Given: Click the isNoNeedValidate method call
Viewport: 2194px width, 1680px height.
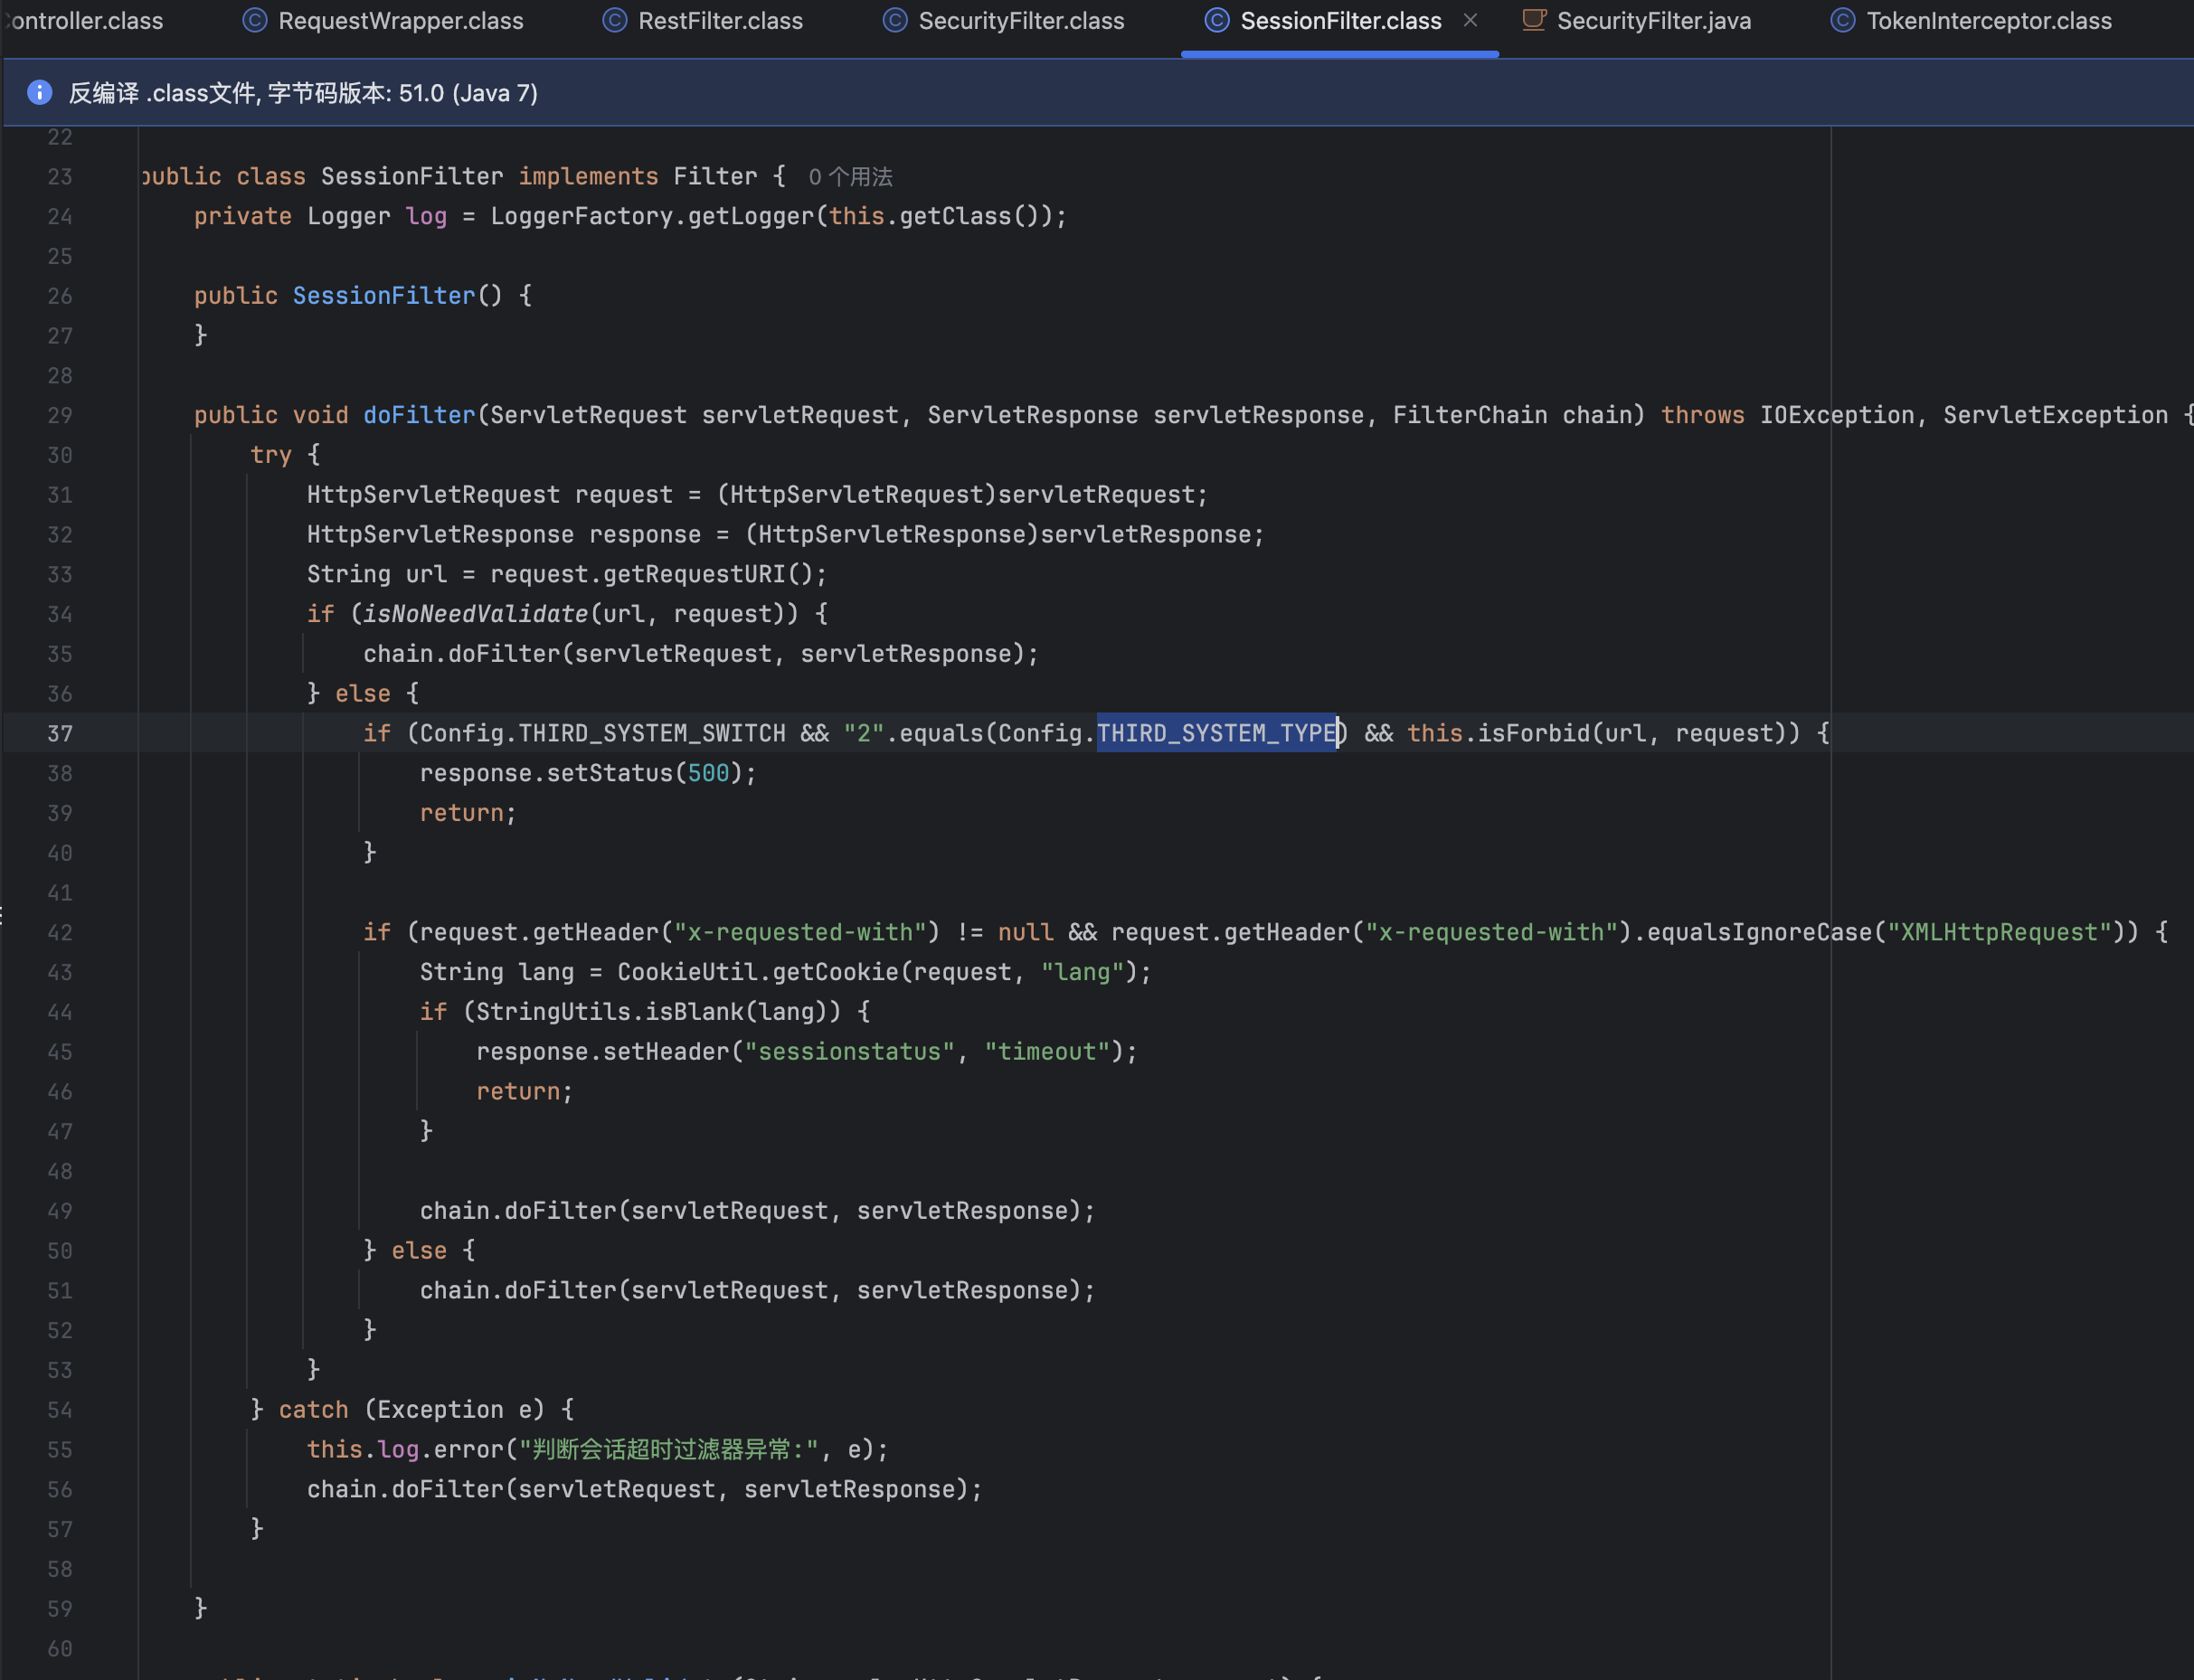Looking at the screenshot, I should point(475,614).
